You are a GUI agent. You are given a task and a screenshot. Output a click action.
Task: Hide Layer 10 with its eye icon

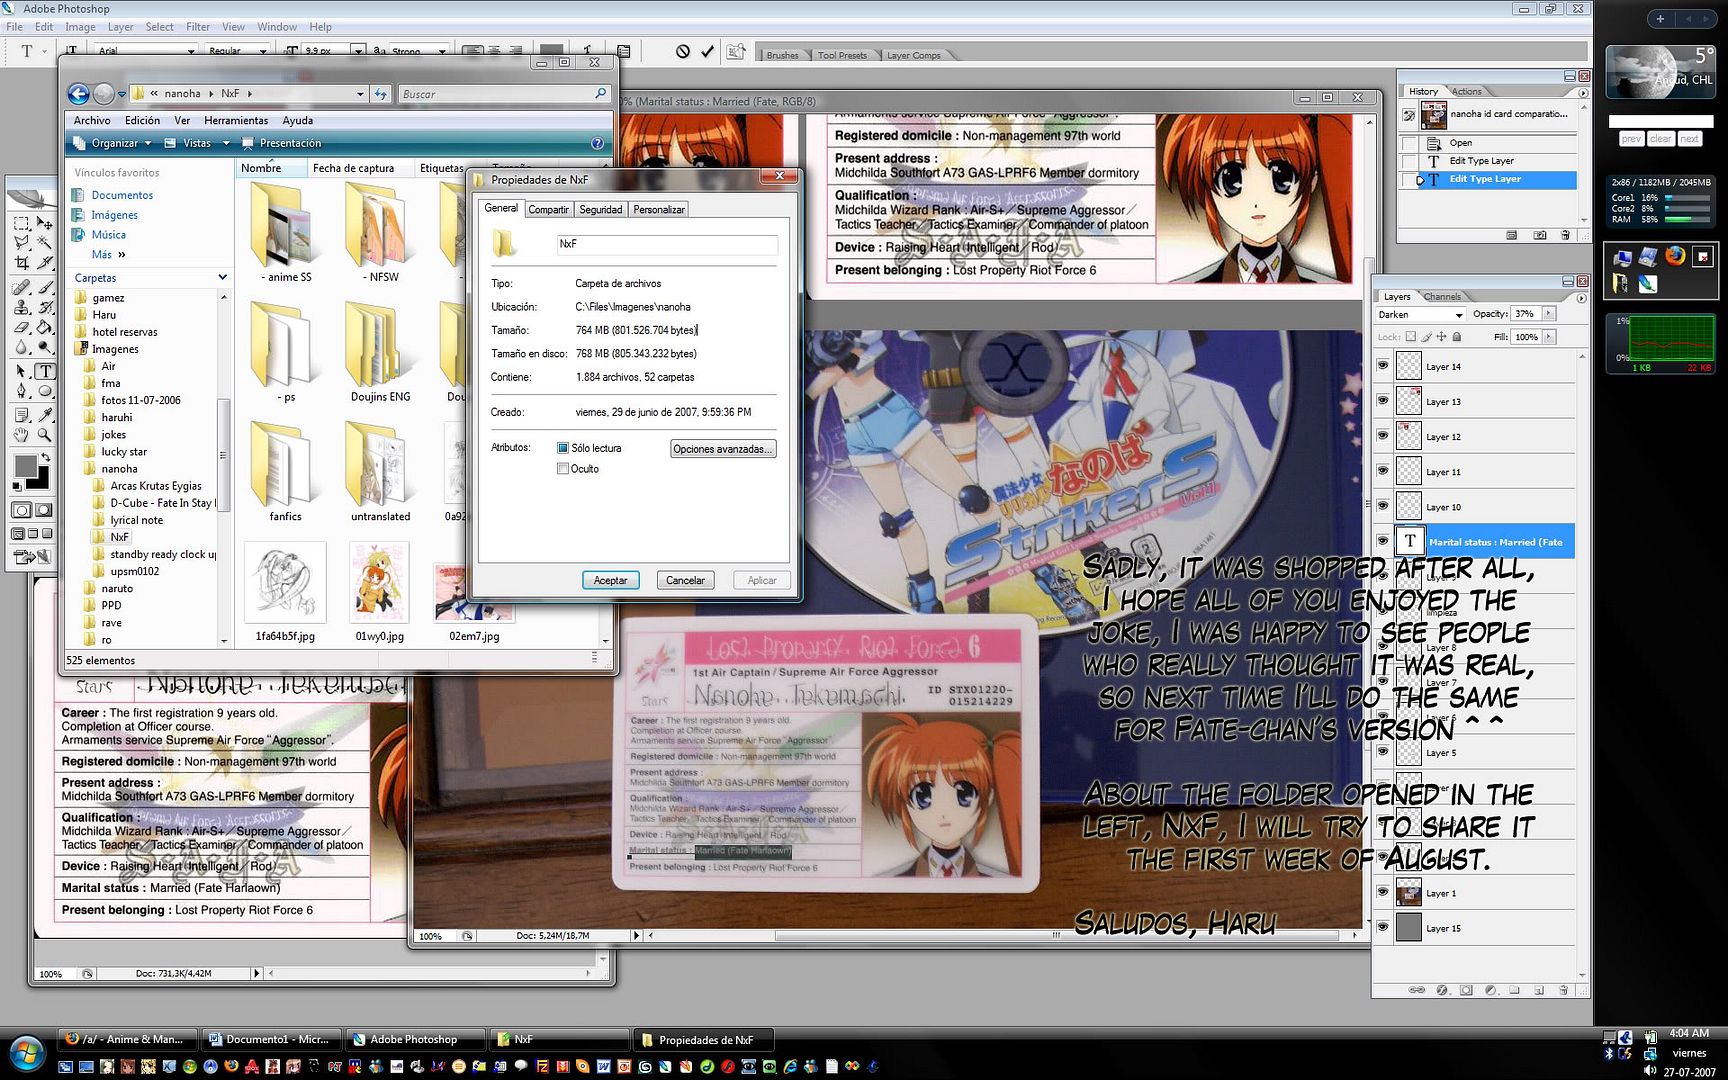coord(1383,506)
